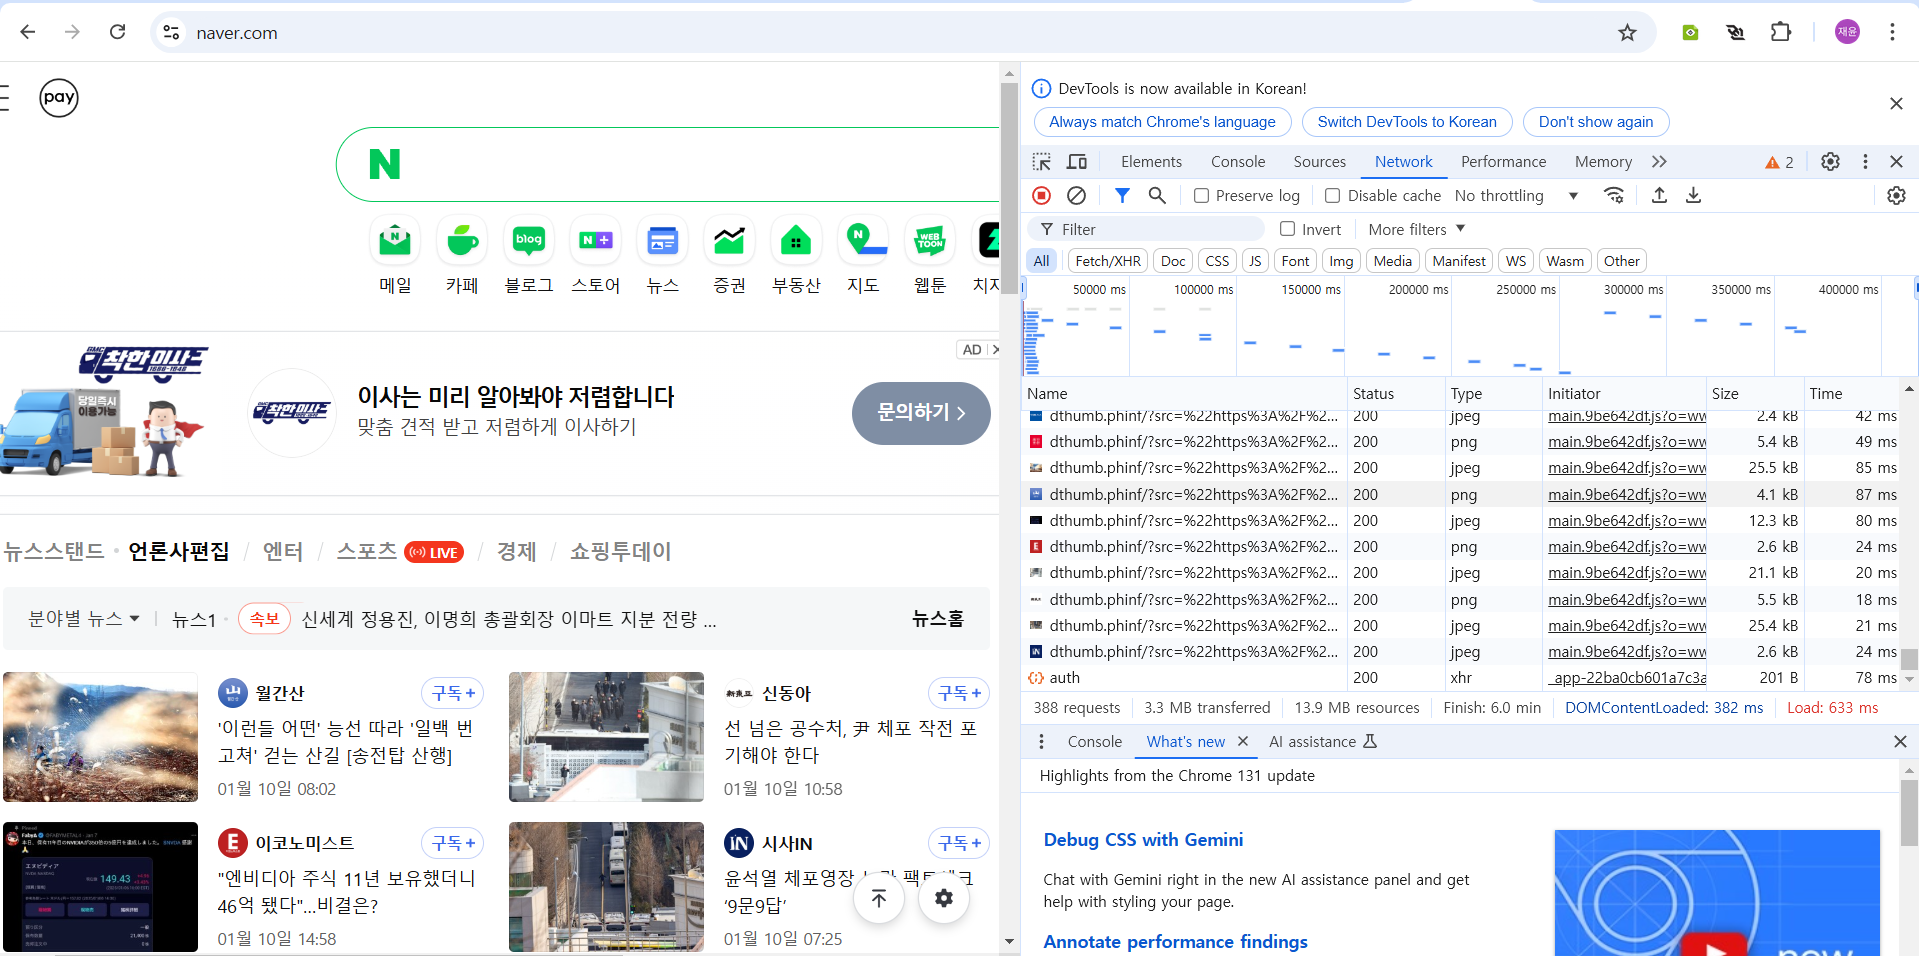Open the Naver Map icon
1919x956 pixels.
click(863, 241)
